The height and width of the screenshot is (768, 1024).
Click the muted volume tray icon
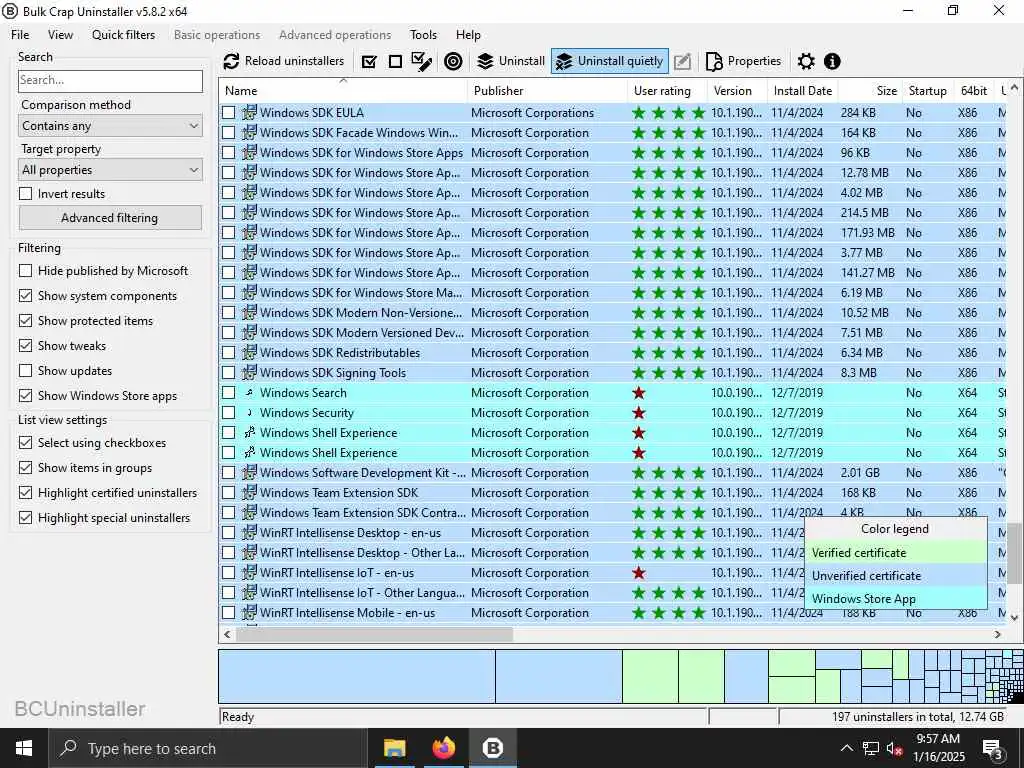[x=894, y=748]
